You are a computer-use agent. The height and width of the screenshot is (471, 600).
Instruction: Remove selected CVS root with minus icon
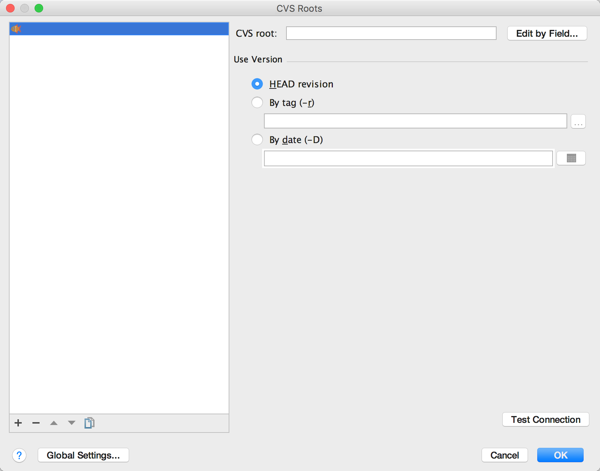coord(36,423)
